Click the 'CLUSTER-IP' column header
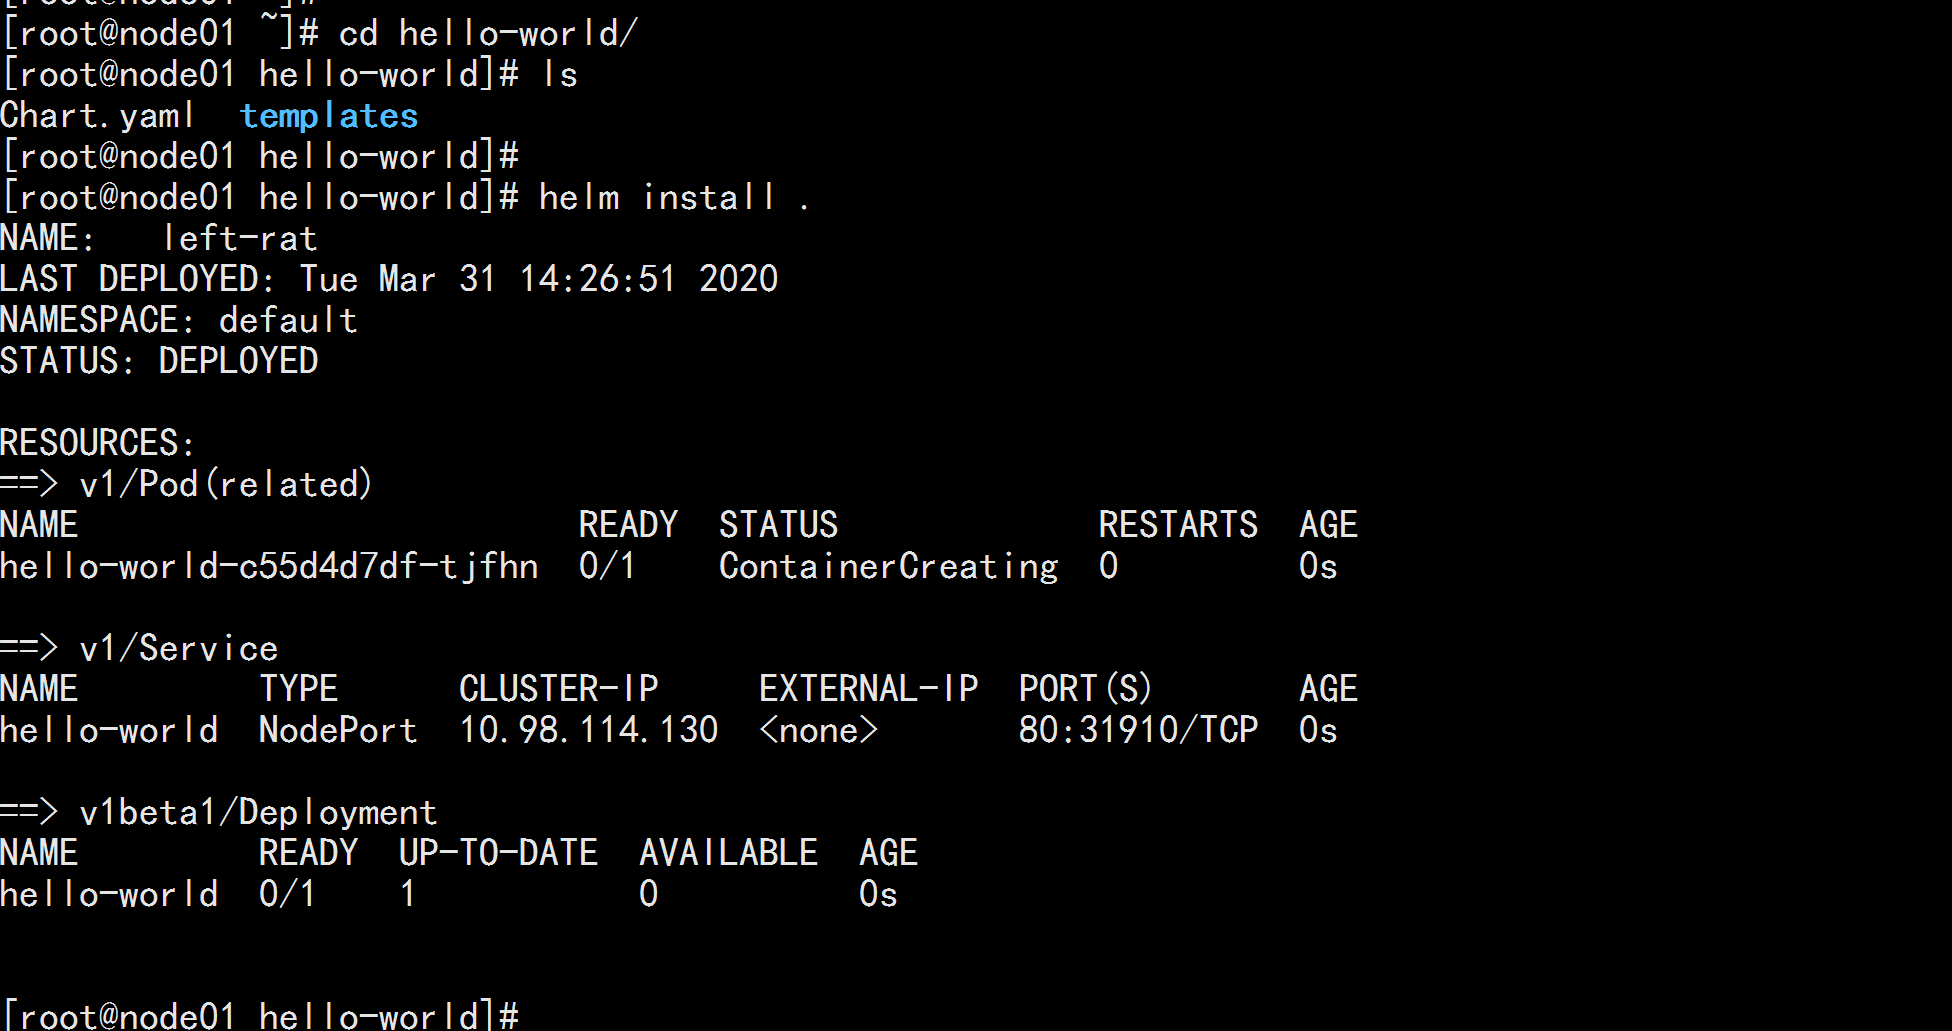Image resolution: width=1952 pixels, height=1031 pixels. click(559, 689)
